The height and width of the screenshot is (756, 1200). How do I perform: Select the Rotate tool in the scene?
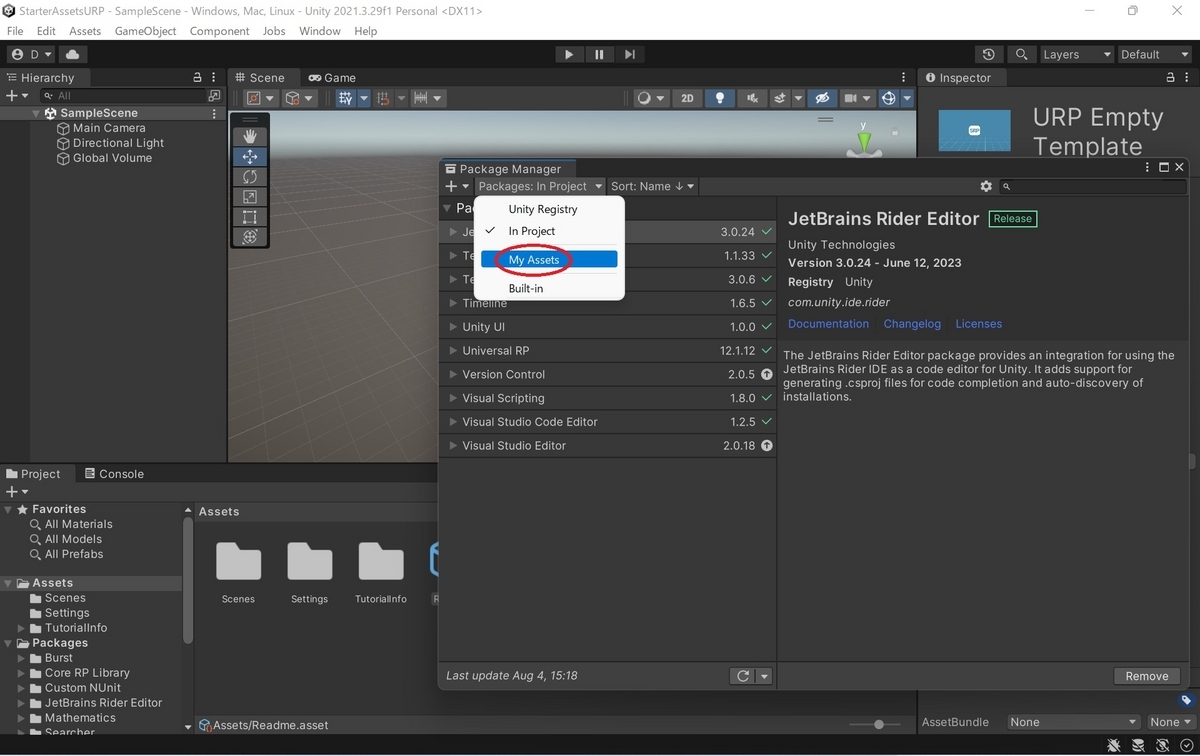coord(250,176)
